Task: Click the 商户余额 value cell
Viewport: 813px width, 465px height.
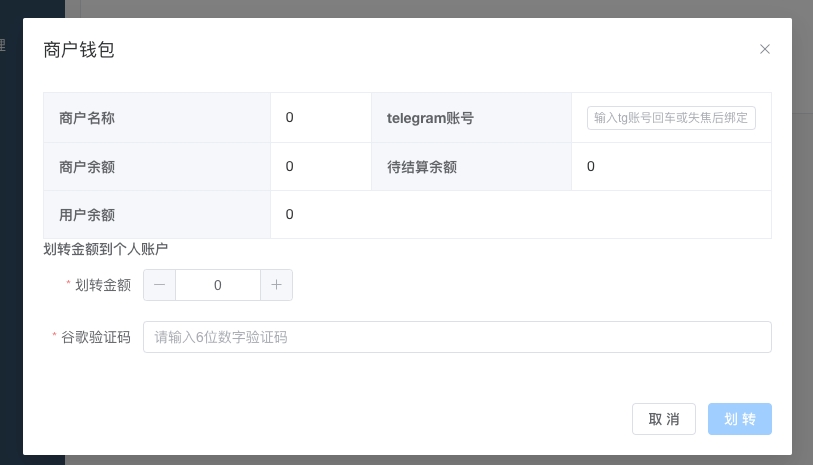Action: point(321,167)
